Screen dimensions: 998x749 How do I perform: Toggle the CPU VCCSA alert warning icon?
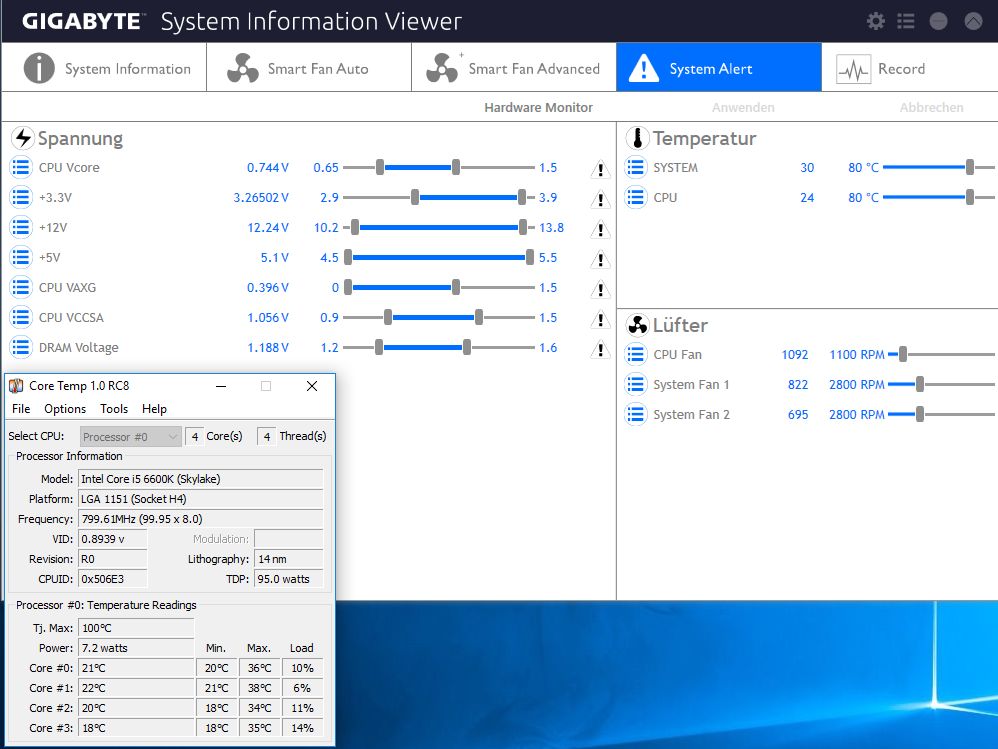pos(600,319)
